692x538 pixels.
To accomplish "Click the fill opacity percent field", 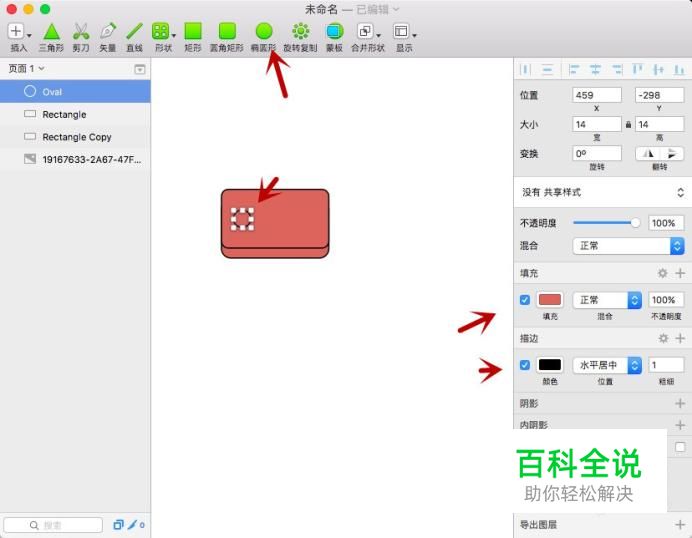I will (x=666, y=300).
